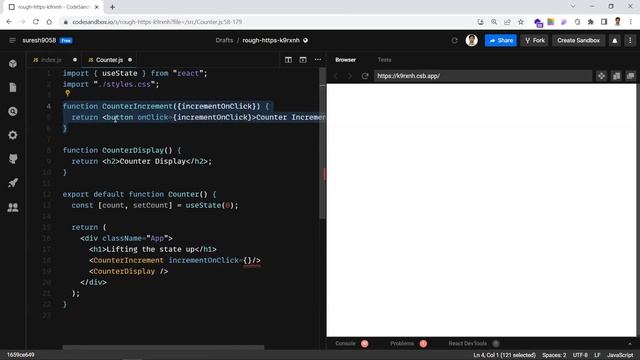This screenshot has height=360, width=640.
Task: Click the preview layout icon next to the arrows
Action: [x=616, y=76]
